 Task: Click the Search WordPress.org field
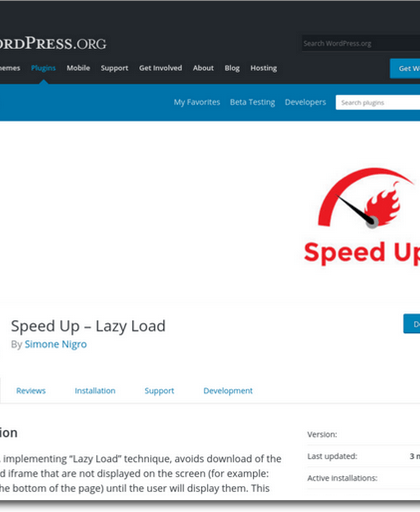[x=361, y=43]
